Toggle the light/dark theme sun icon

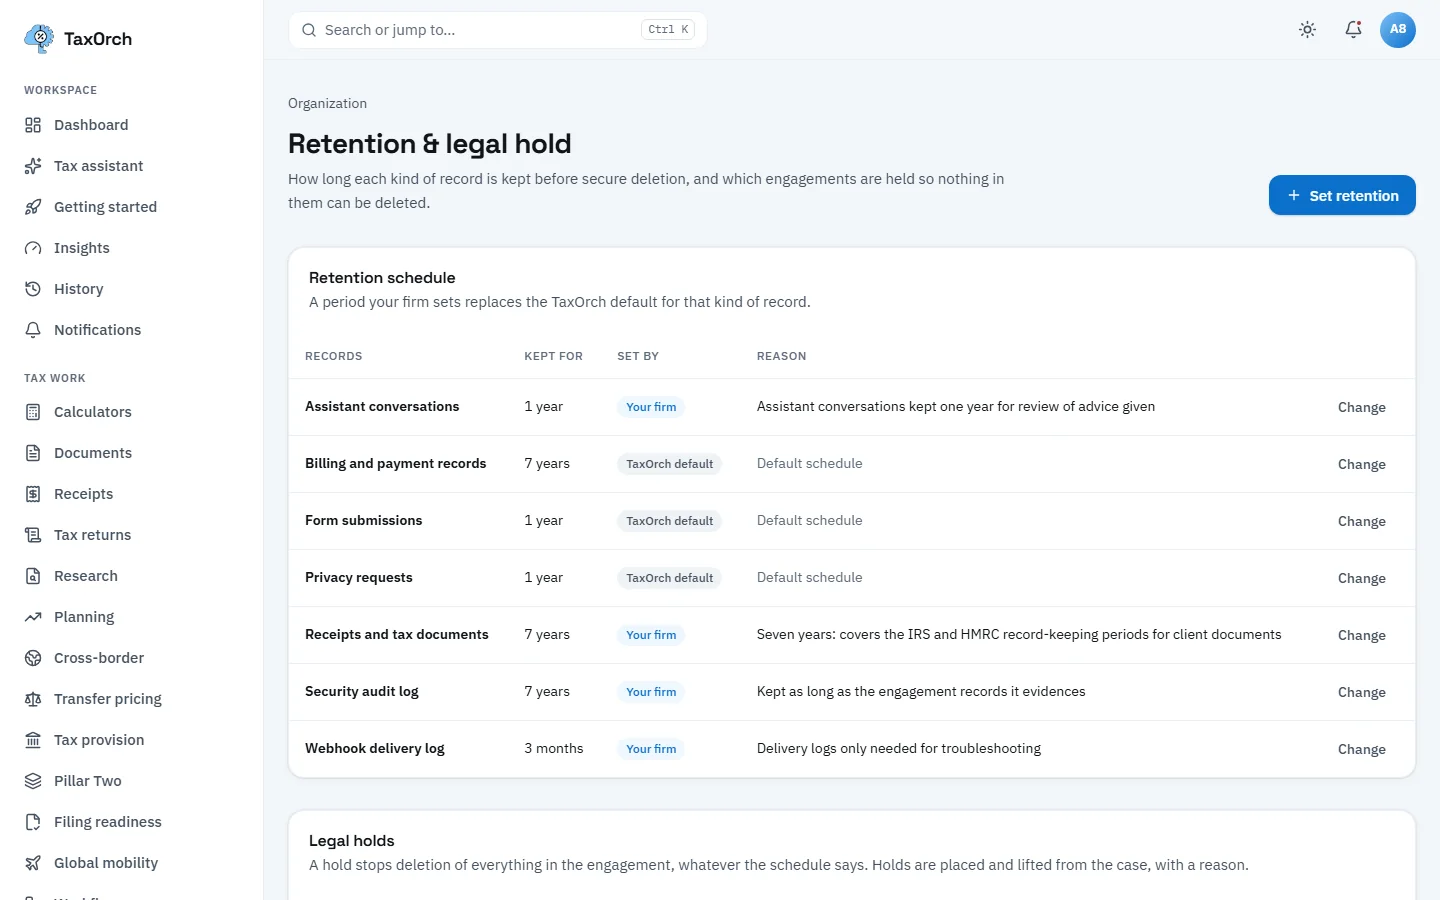[1307, 30]
